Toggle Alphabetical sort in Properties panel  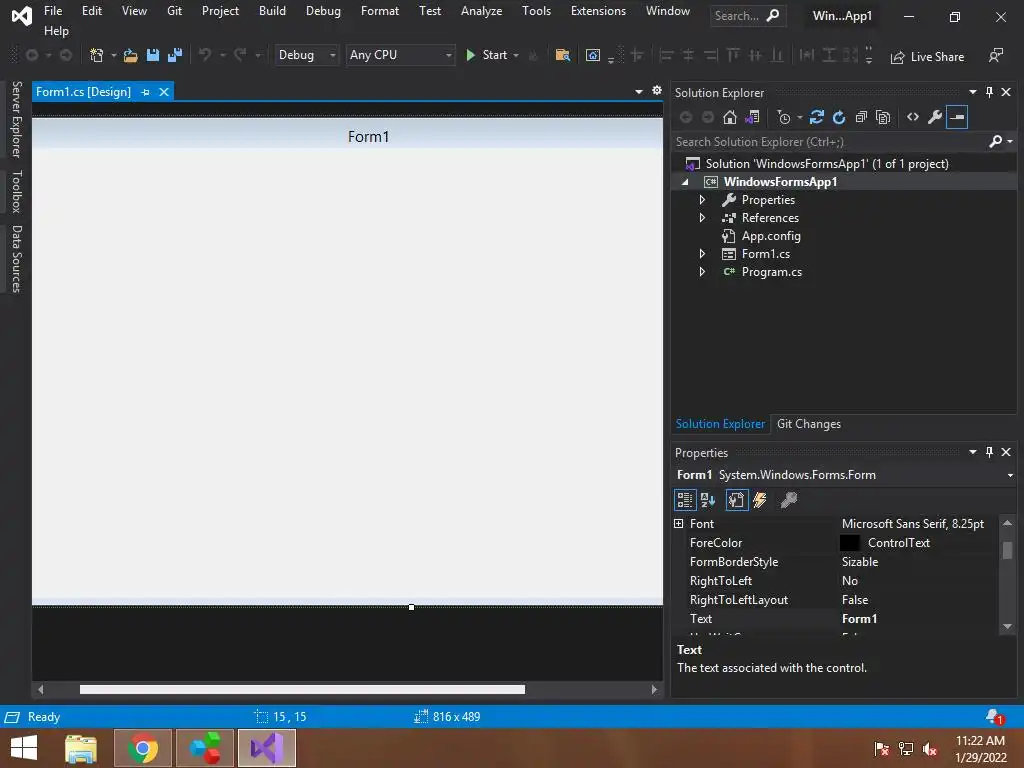pyautogui.click(x=708, y=500)
